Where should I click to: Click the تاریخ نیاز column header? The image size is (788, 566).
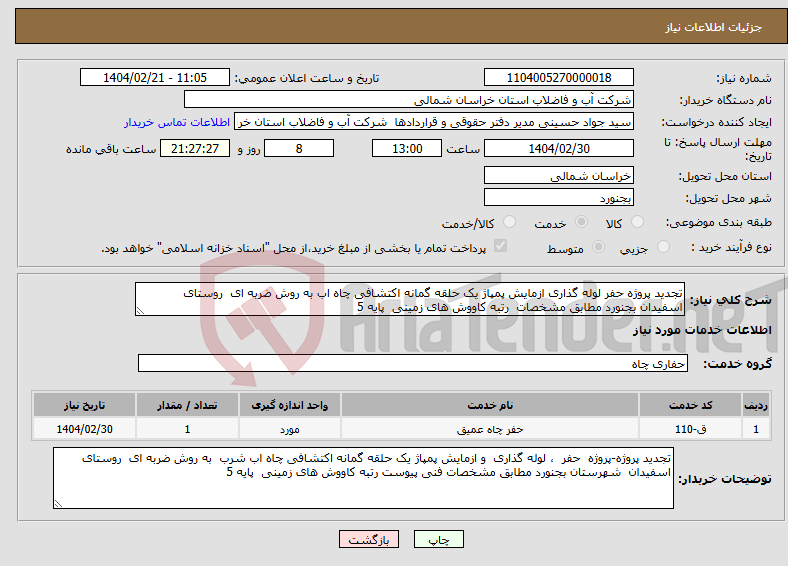click(x=84, y=405)
